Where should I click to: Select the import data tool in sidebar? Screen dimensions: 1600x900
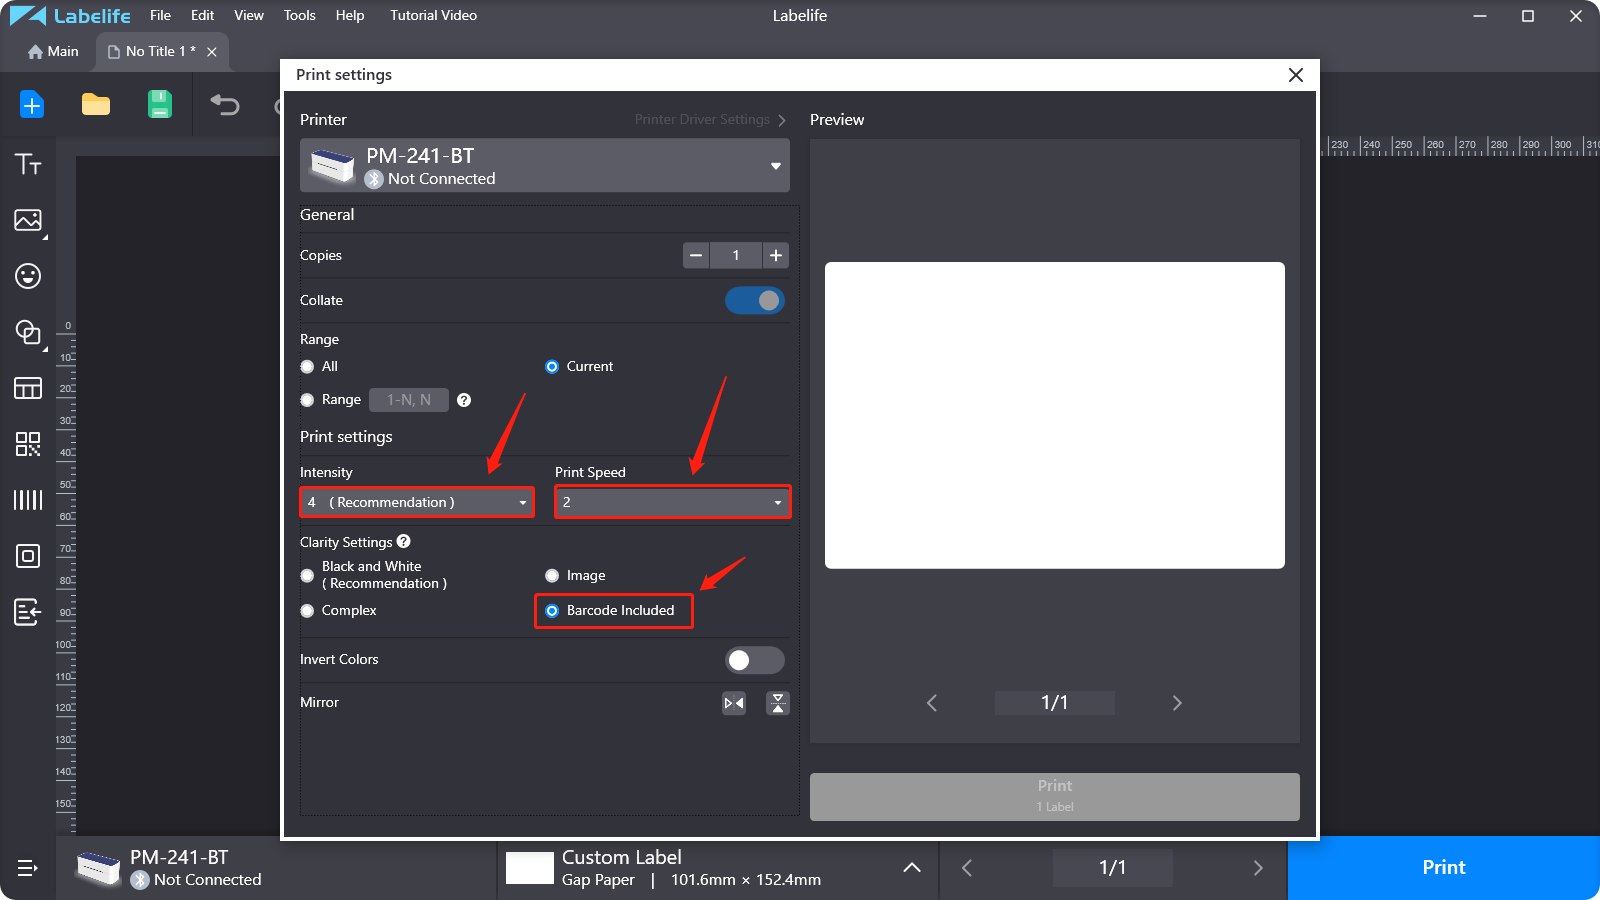tap(28, 612)
